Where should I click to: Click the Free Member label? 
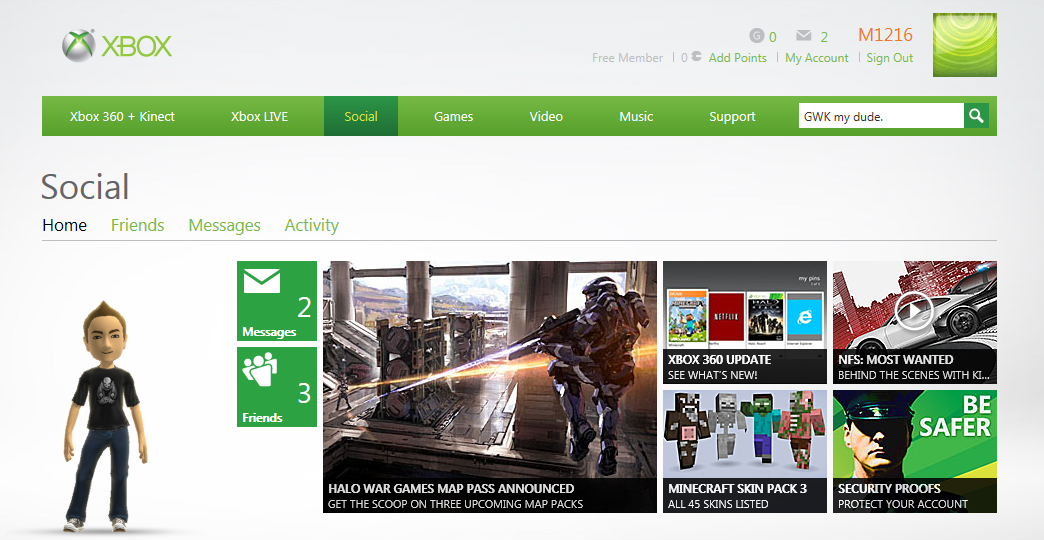pos(627,58)
